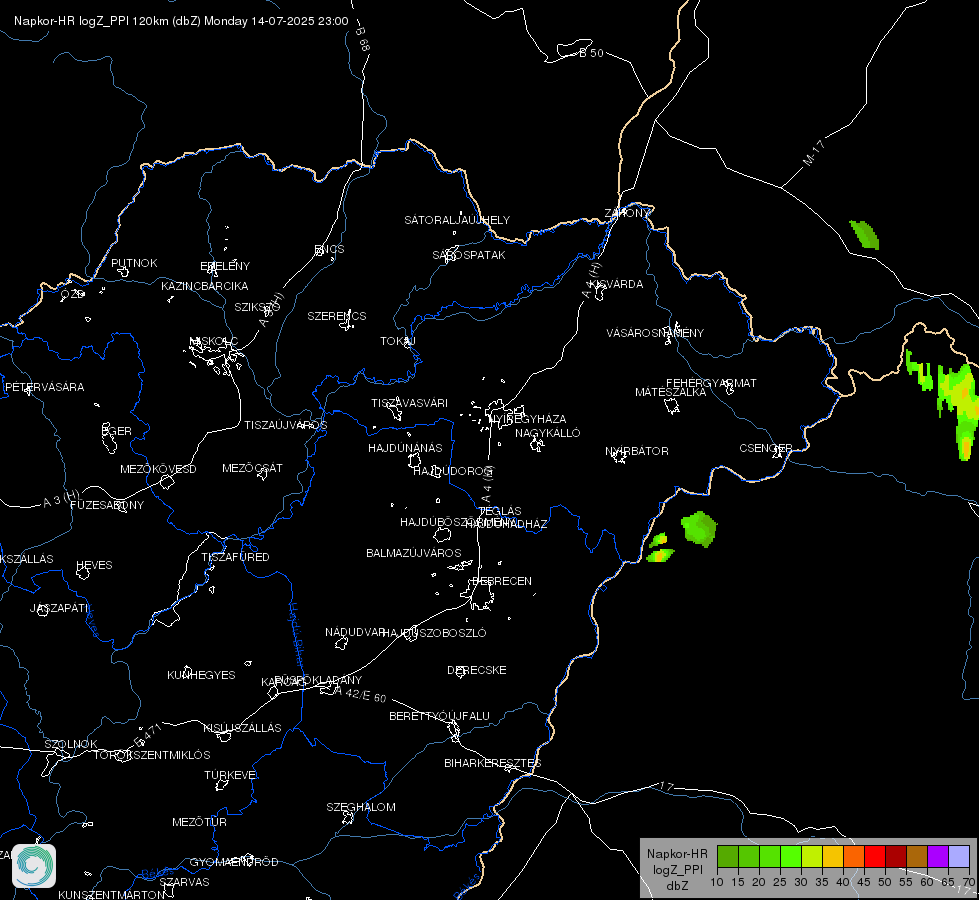Click the green radar echo northeast of Záhony
The image size is (979, 900).
865,235
